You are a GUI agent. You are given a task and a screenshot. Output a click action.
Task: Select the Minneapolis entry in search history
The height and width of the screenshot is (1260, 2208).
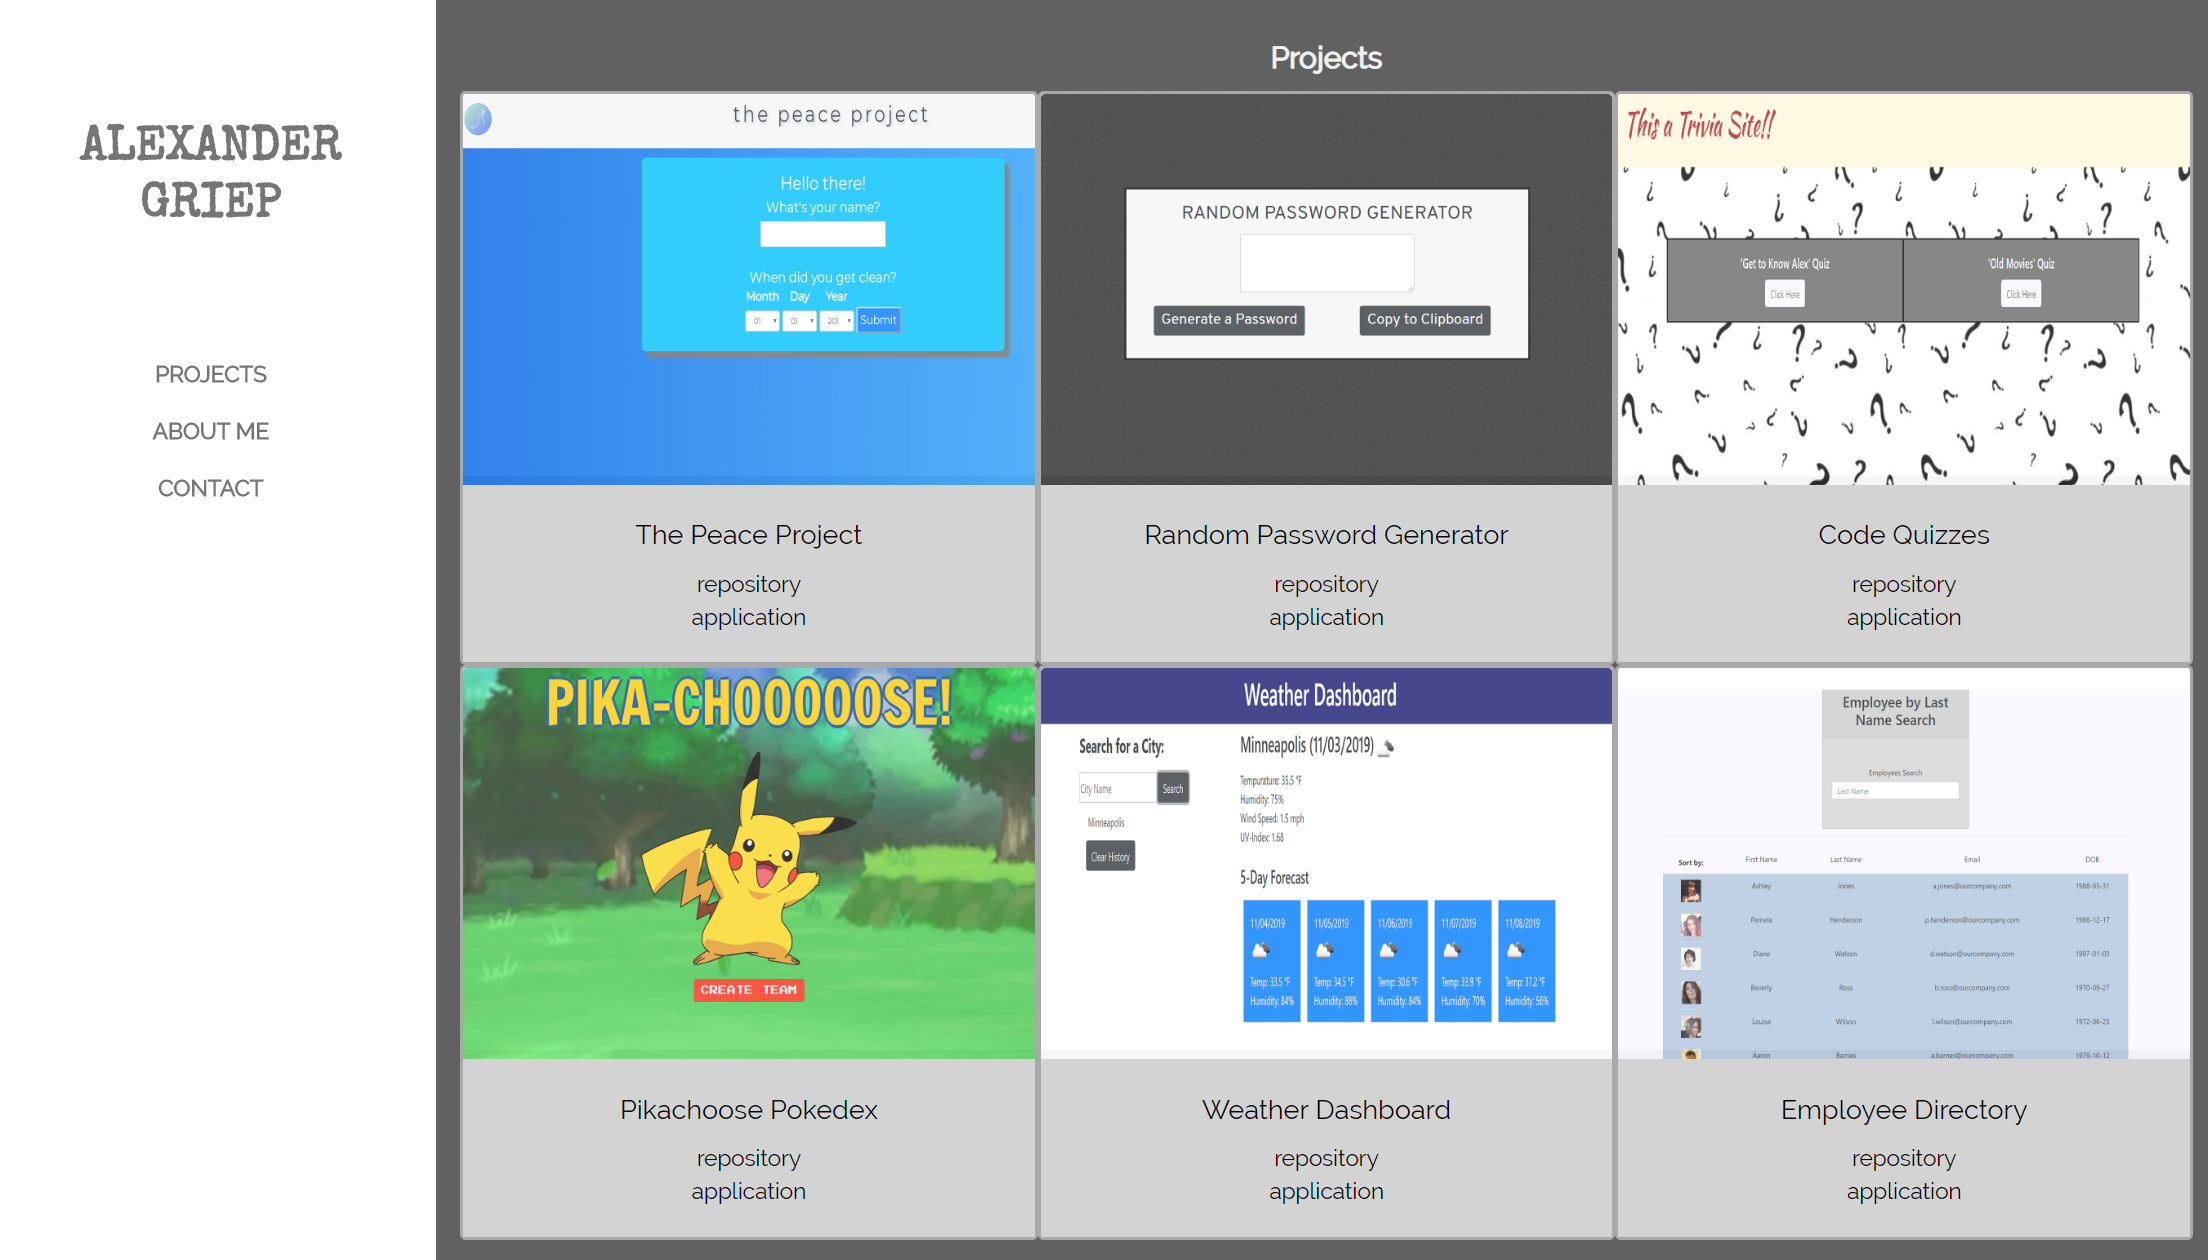[x=1106, y=822]
